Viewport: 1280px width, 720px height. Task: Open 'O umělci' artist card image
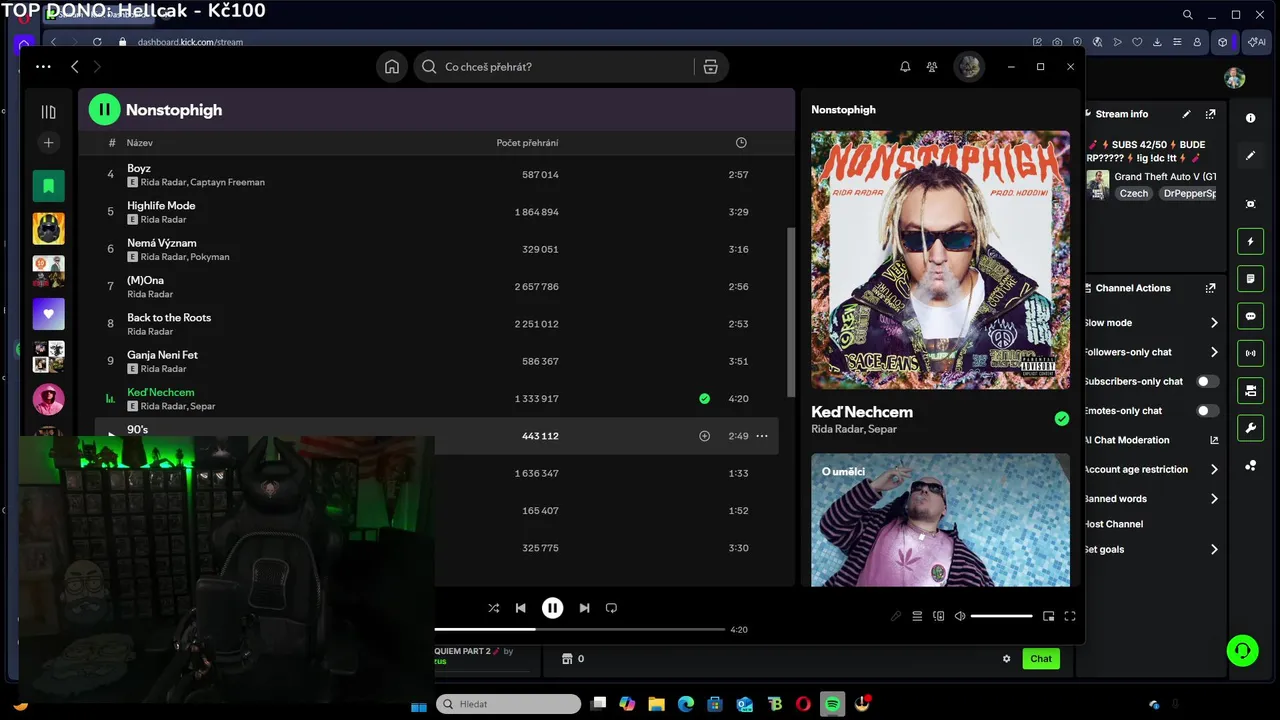point(940,520)
